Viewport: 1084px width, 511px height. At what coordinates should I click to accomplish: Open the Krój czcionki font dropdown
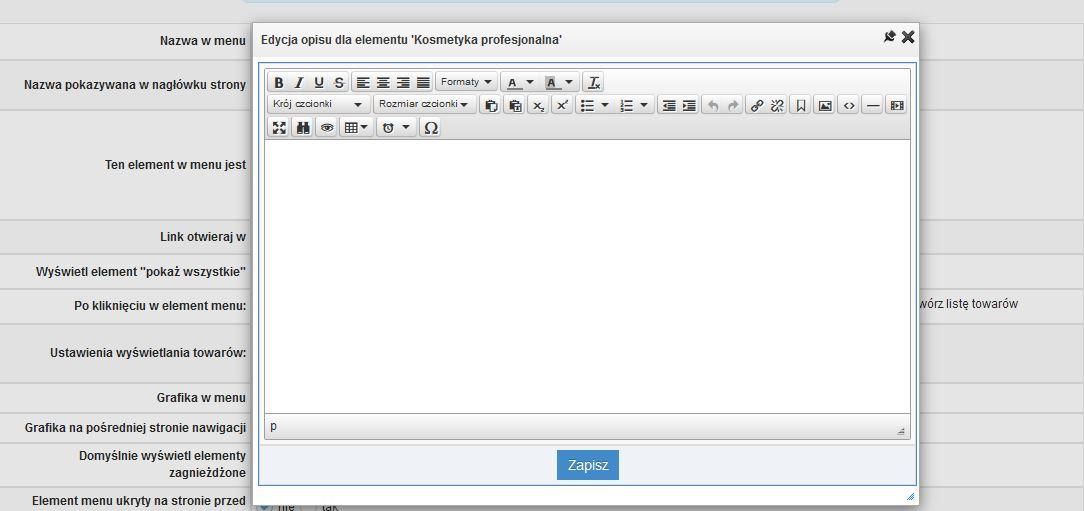[319, 104]
